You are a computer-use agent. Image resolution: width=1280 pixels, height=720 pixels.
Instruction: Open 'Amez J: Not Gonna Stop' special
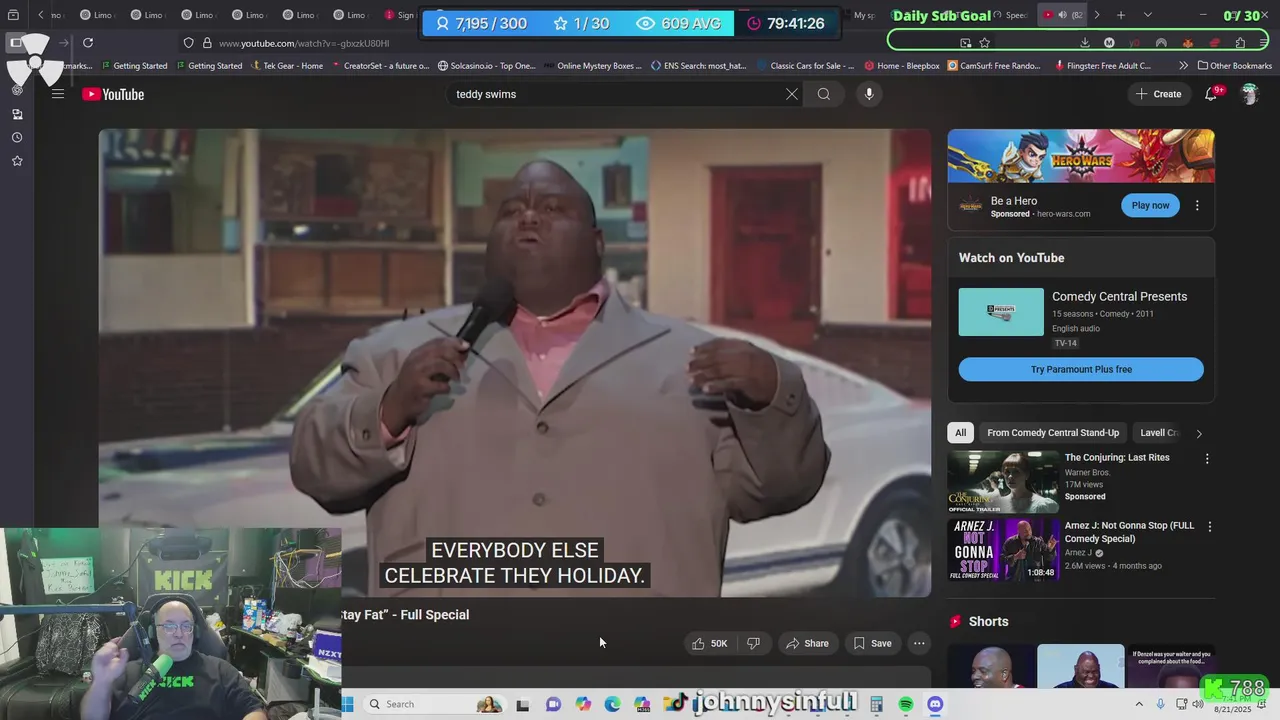pos(1129,532)
